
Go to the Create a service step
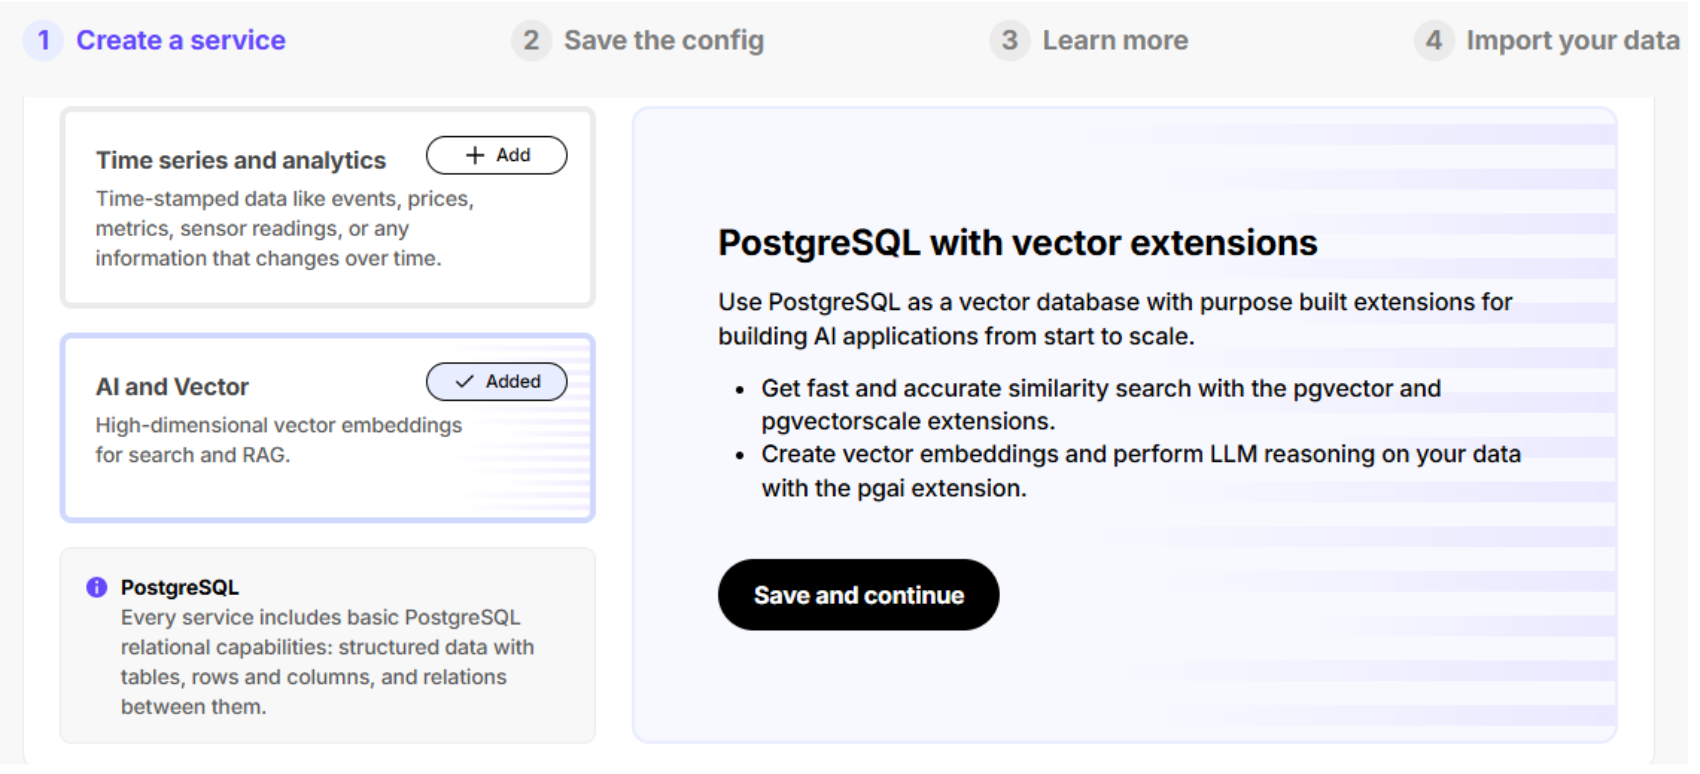[x=181, y=41]
